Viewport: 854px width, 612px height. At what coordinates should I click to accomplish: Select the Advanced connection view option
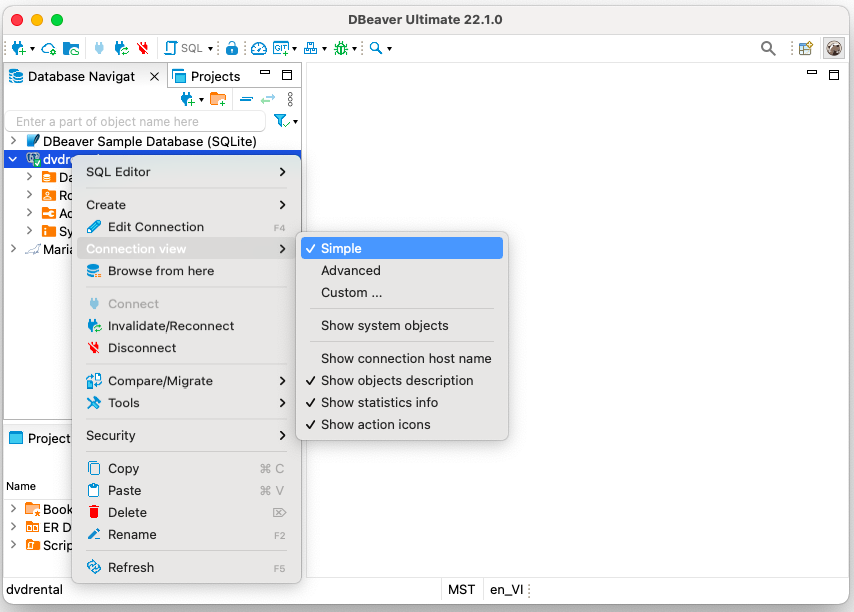tap(402, 271)
